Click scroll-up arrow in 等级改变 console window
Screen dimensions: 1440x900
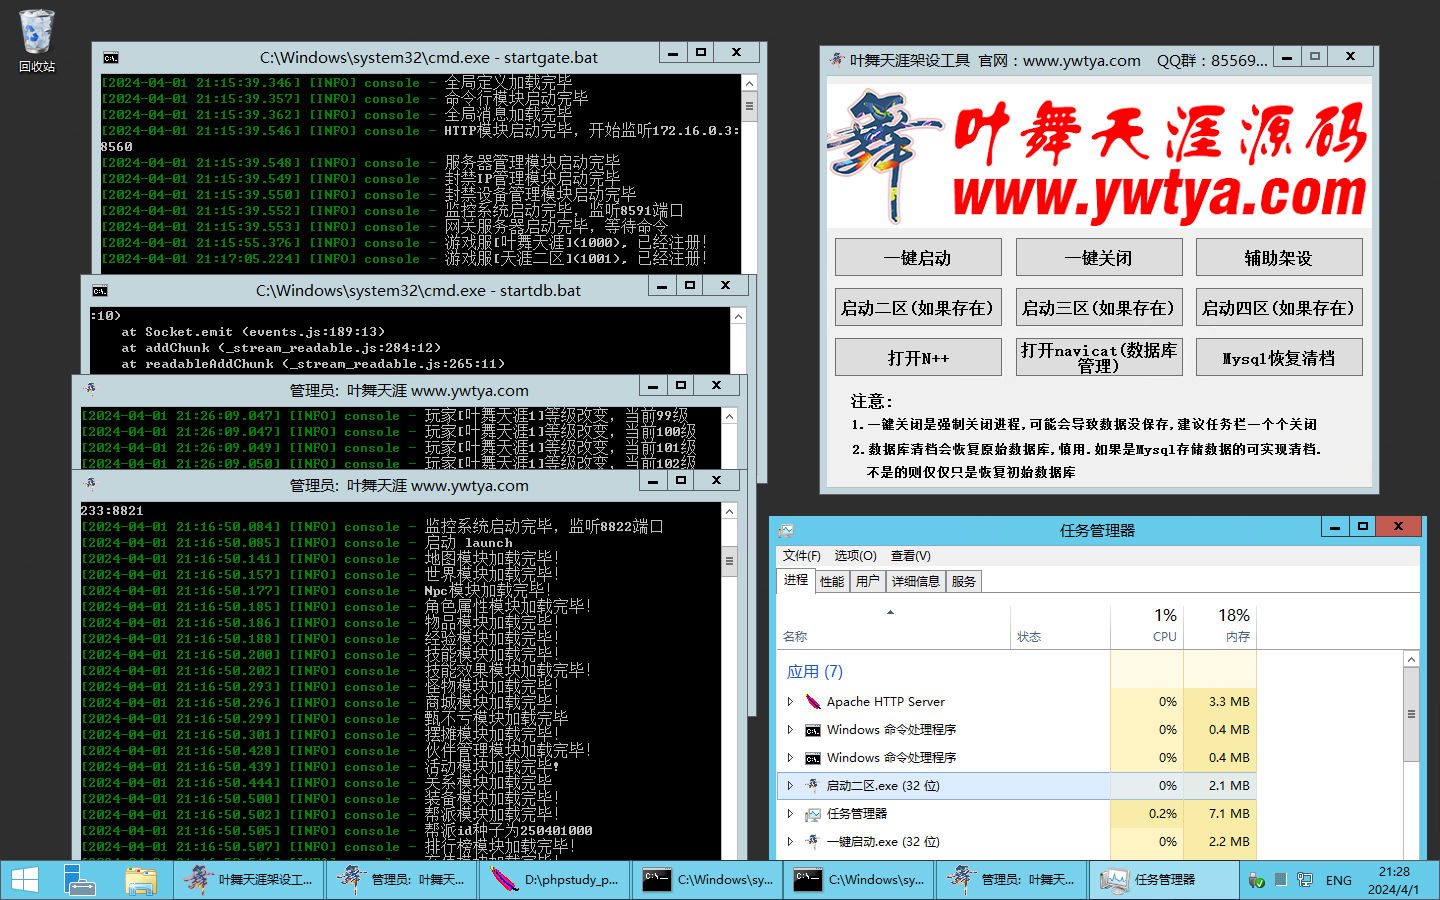[729, 416]
